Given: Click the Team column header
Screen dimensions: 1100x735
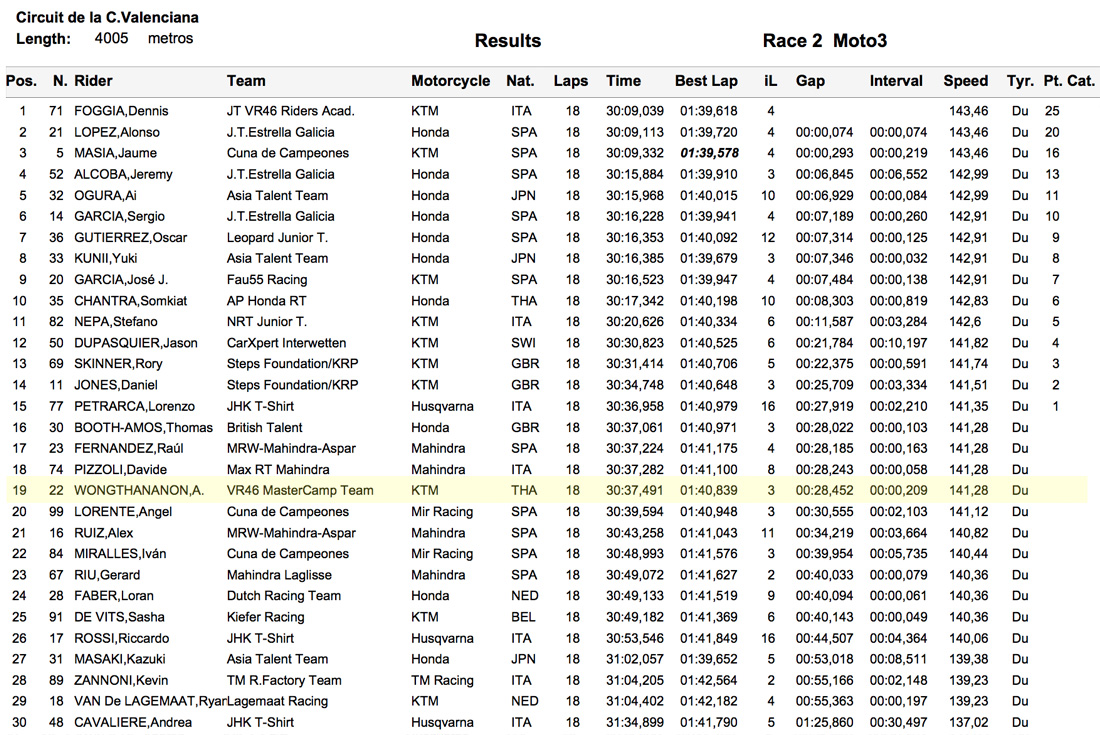Looking at the screenshot, I should (246, 81).
